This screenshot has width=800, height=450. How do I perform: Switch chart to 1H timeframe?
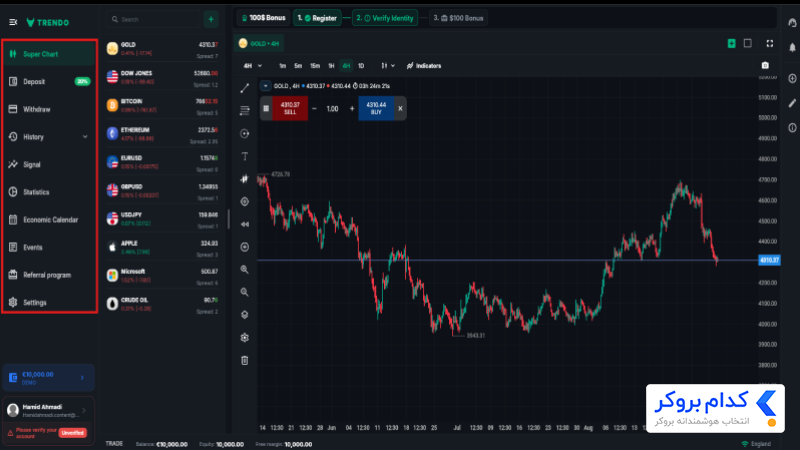(x=331, y=66)
